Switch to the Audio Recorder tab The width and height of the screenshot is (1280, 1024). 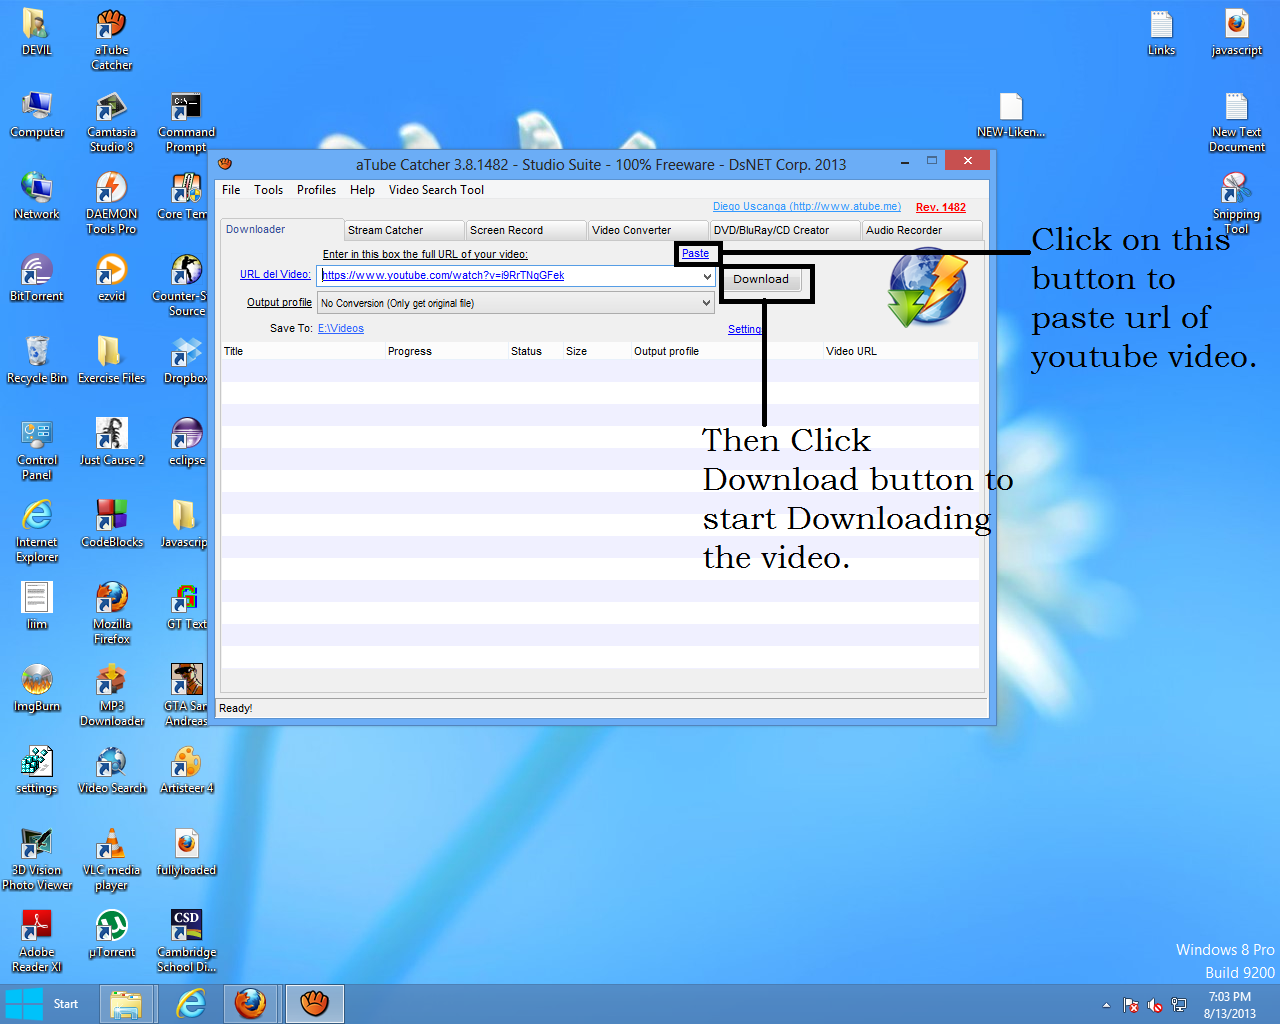(922, 230)
